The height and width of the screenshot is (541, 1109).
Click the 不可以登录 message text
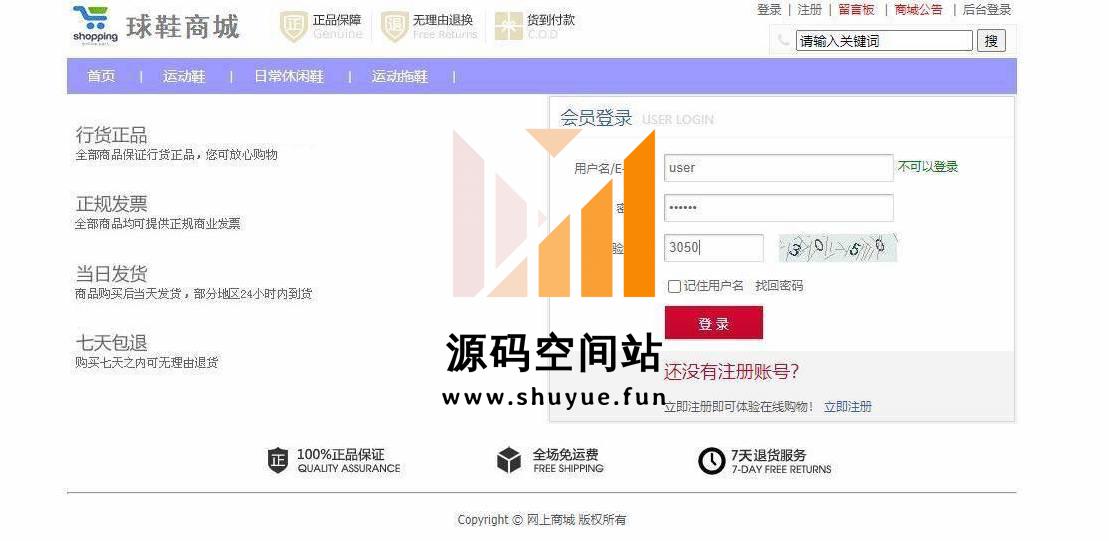(928, 167)
